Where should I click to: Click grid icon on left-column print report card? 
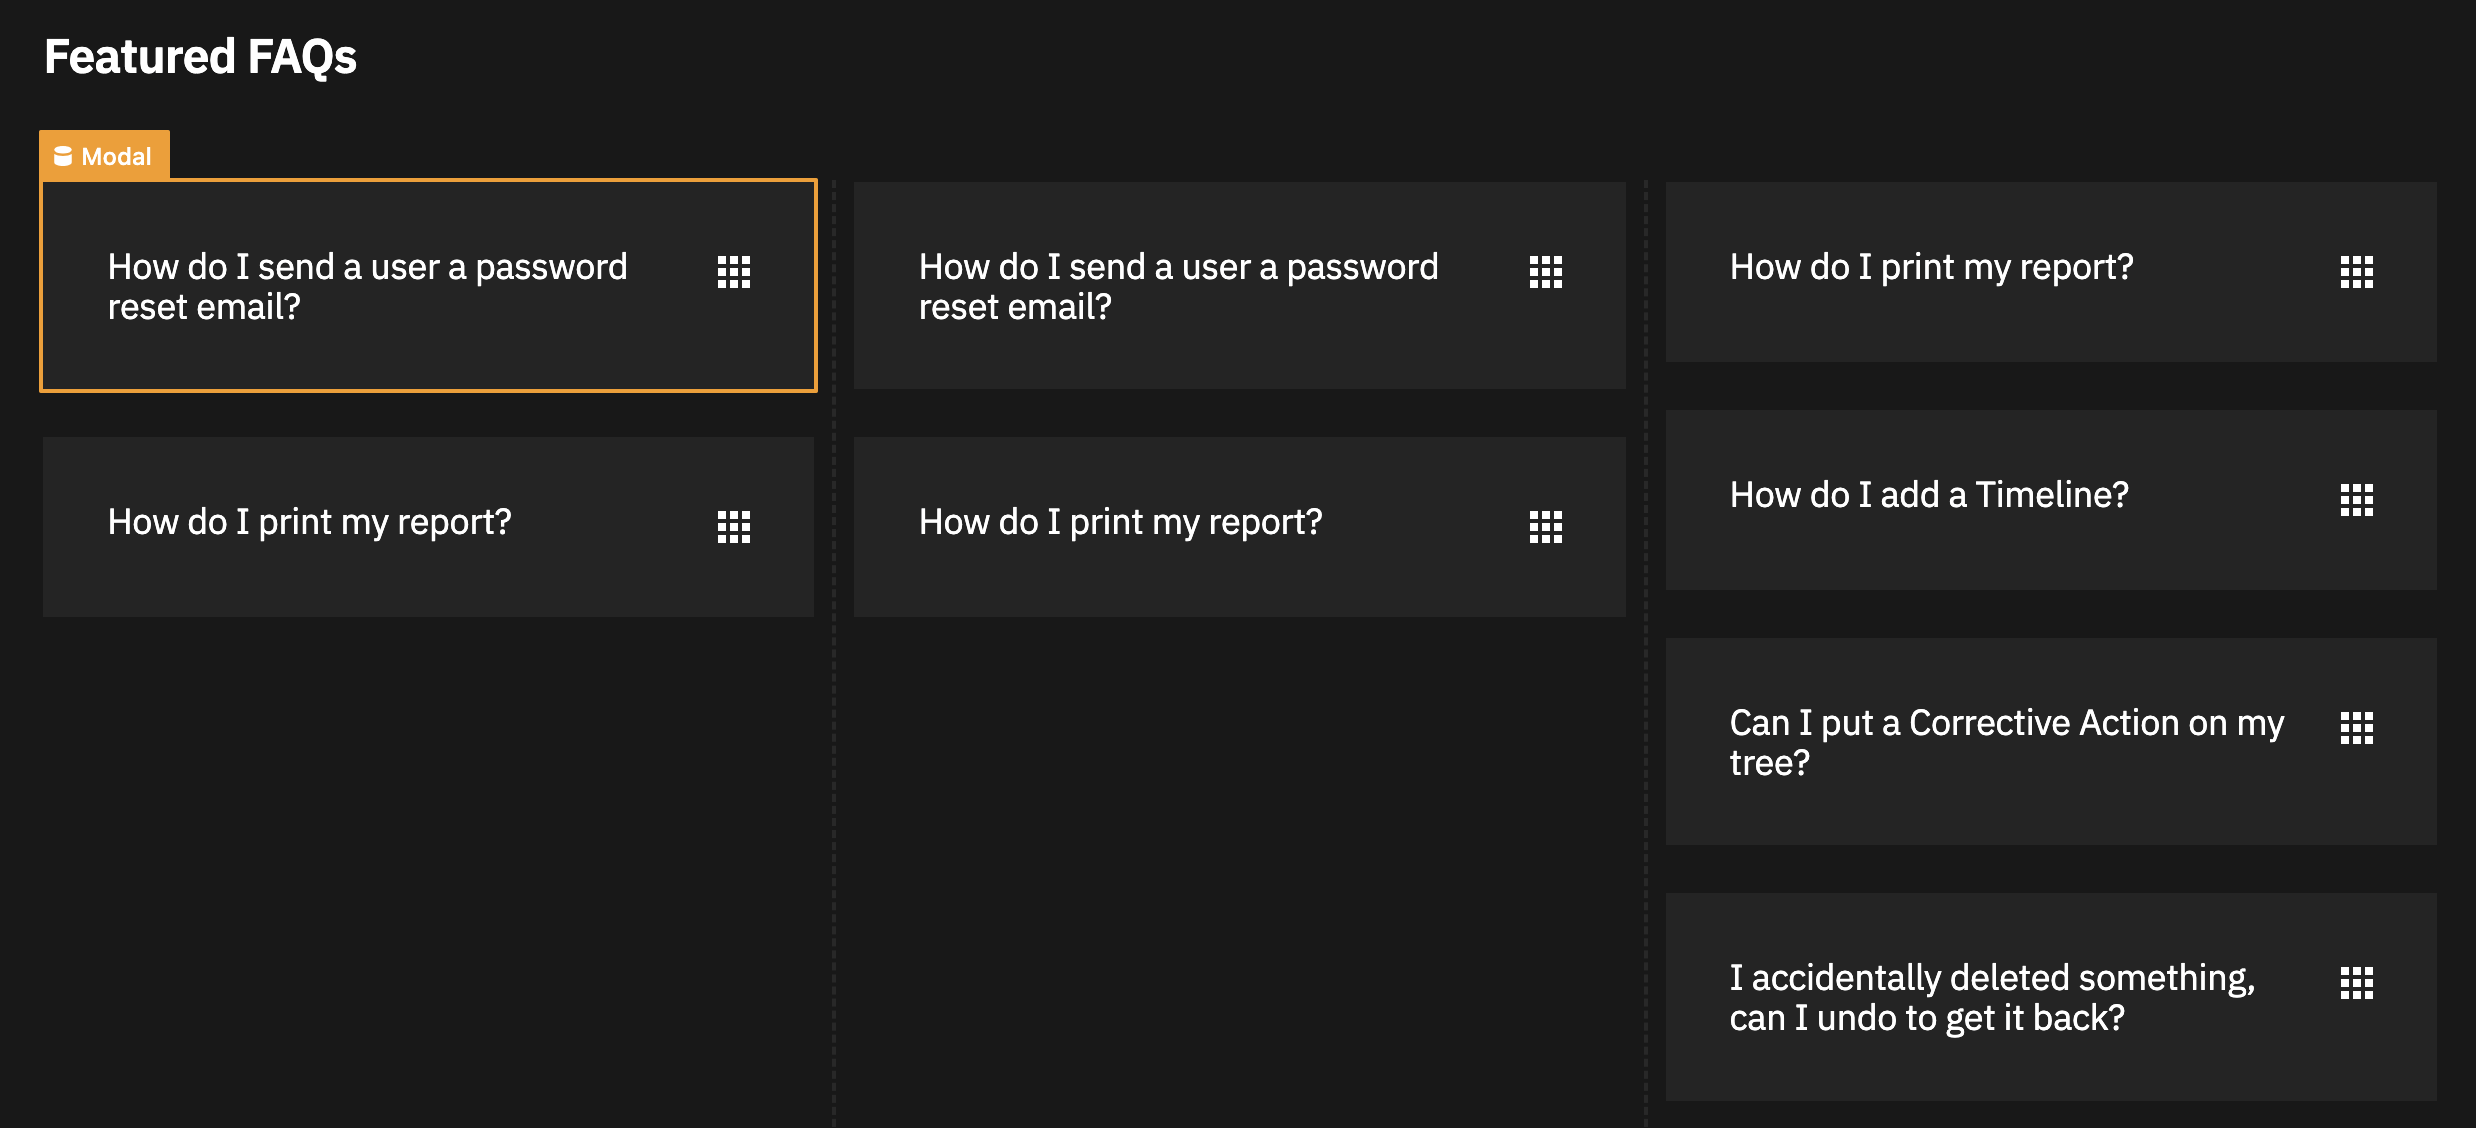coord(733,526)
